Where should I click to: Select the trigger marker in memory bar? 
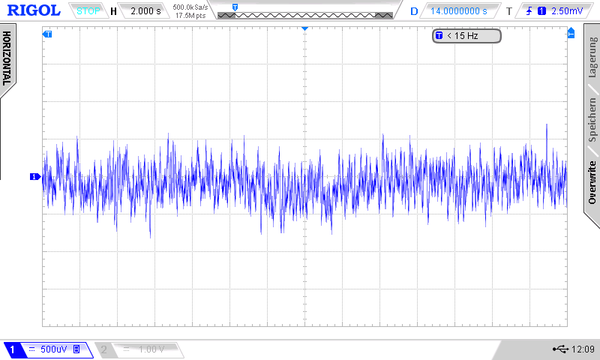coord(235,7)
